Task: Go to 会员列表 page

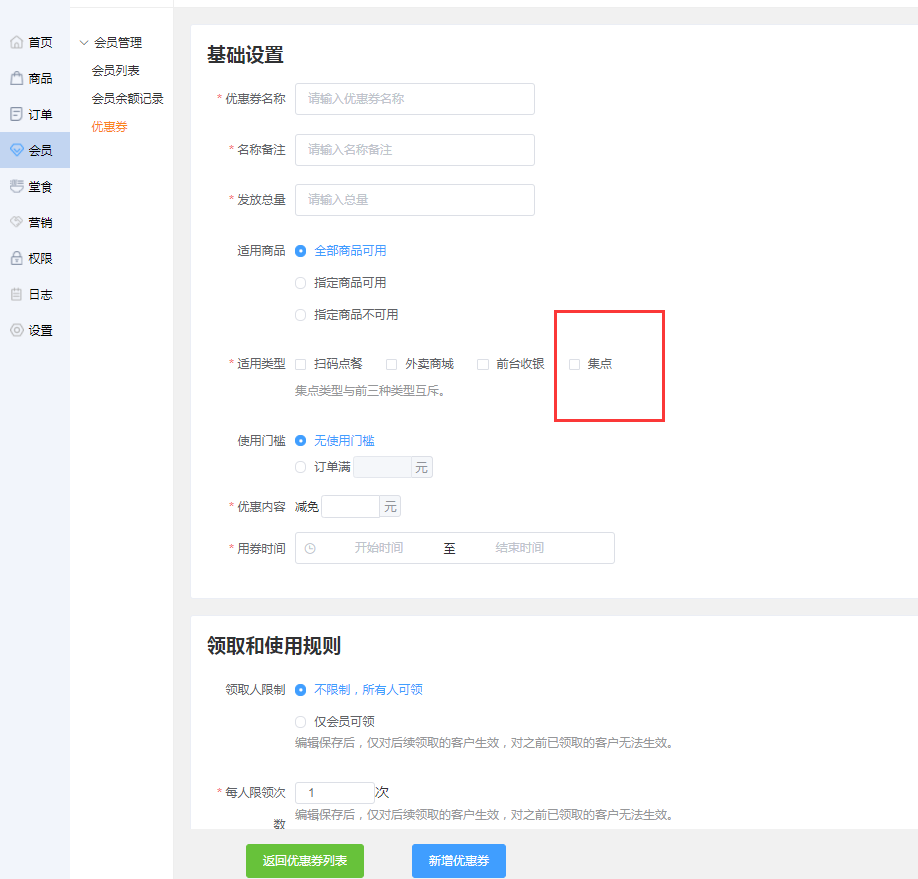Action: 115,70
